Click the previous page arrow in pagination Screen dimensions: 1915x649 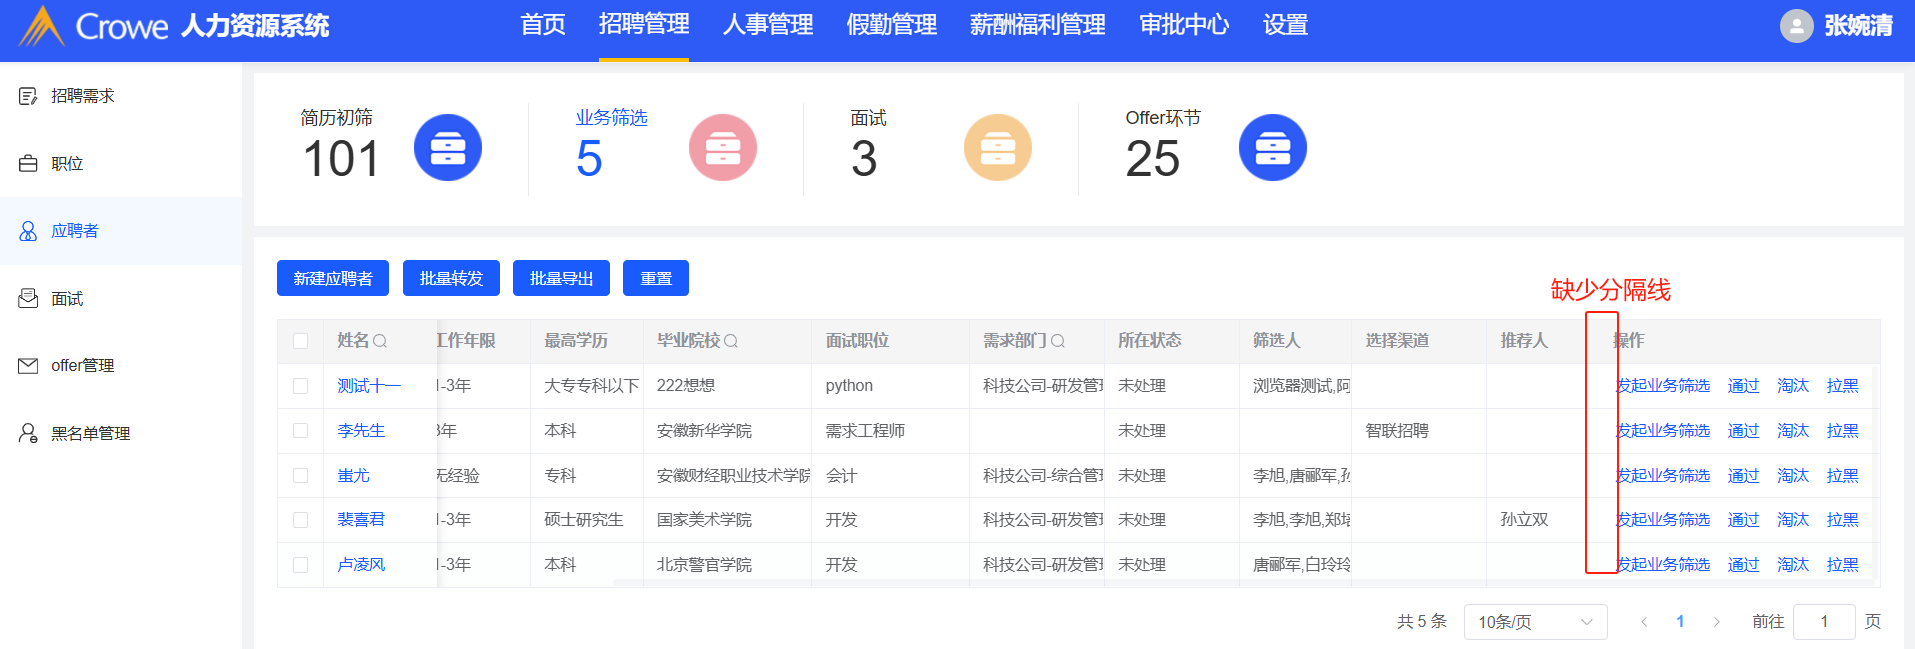(1644, 622)
